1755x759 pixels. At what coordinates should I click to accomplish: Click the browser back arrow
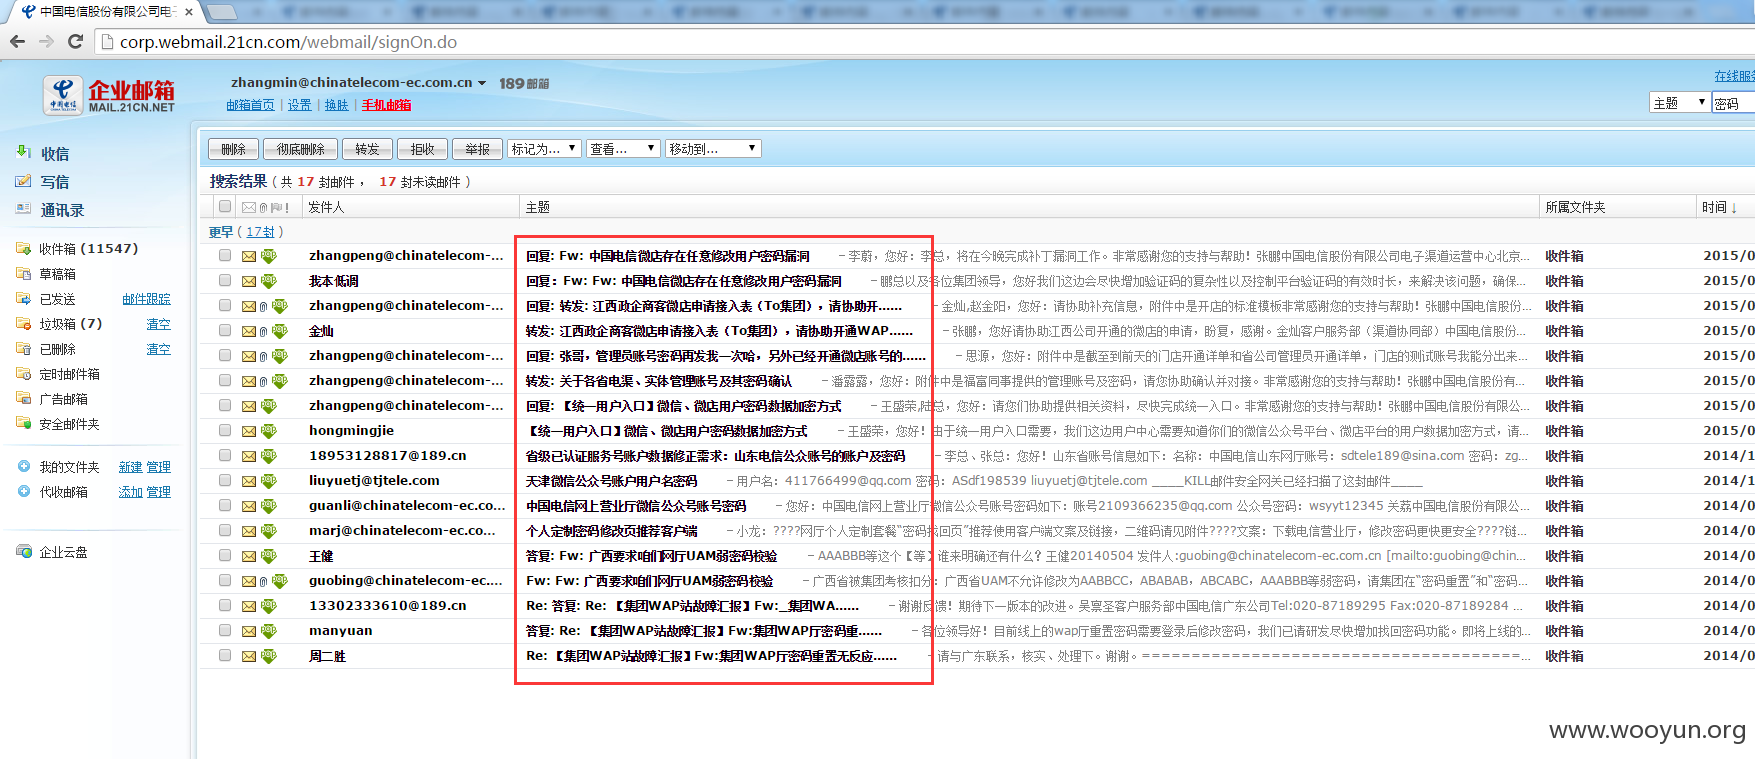(x=17, y=42)
